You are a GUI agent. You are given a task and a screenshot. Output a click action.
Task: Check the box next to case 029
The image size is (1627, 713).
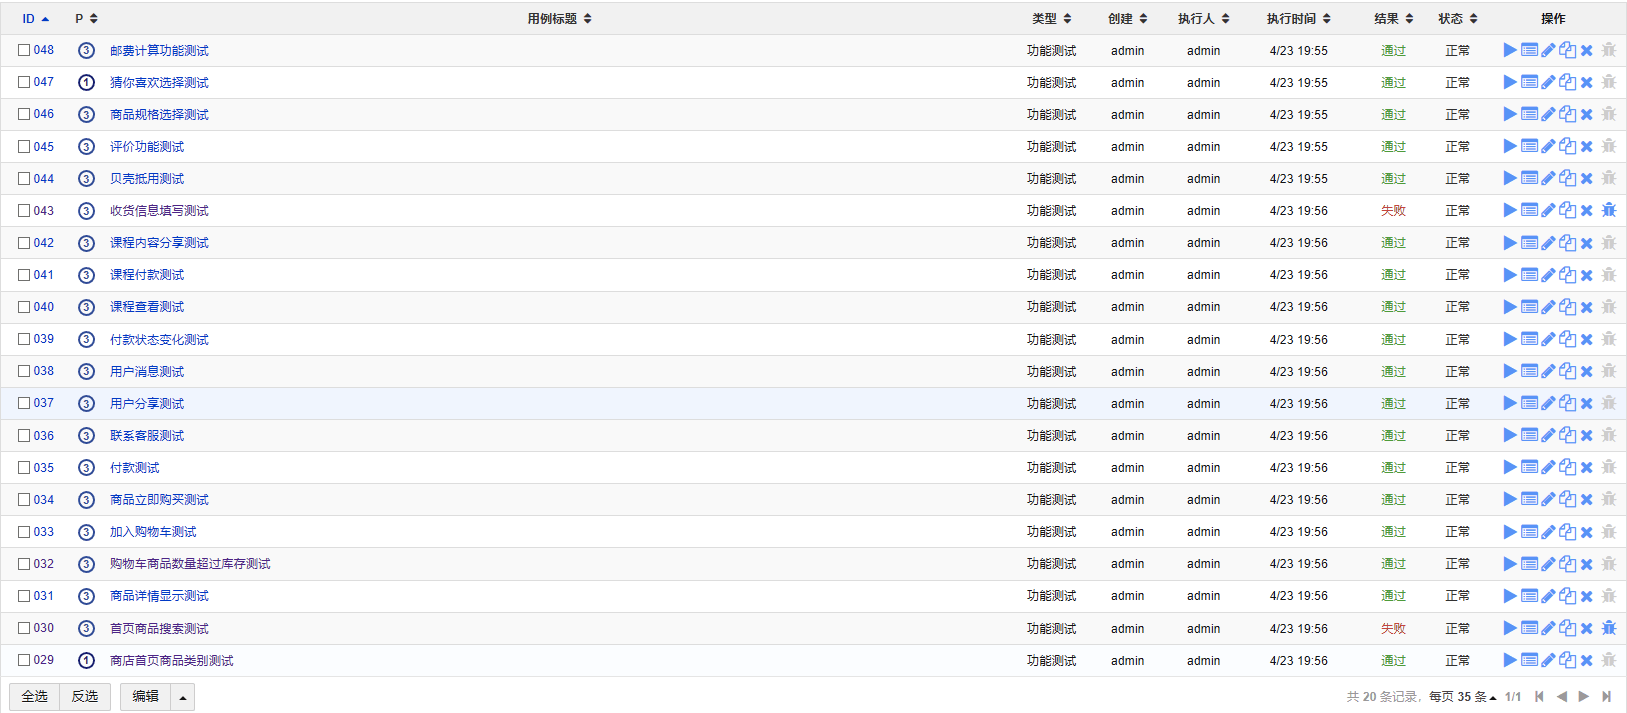(24, 660)
